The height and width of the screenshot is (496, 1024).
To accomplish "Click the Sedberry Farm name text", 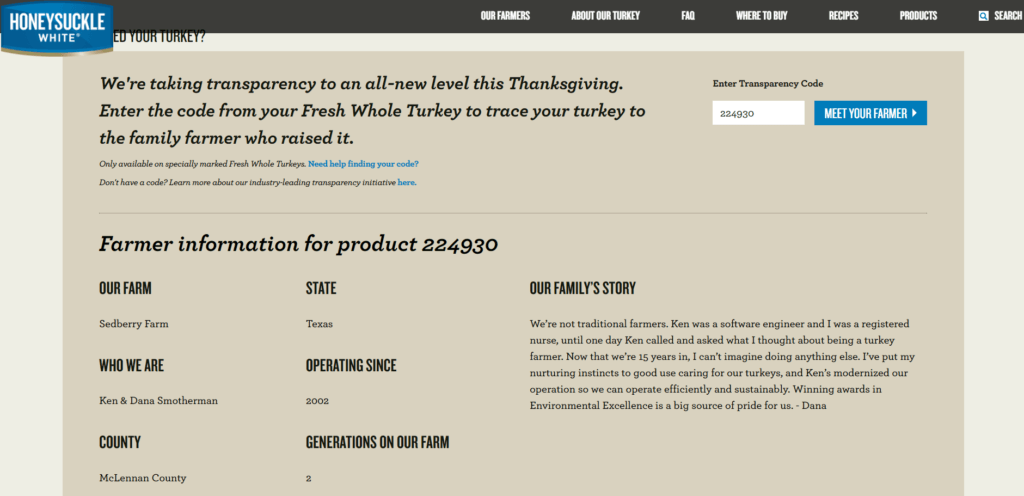I will point(135,324).
